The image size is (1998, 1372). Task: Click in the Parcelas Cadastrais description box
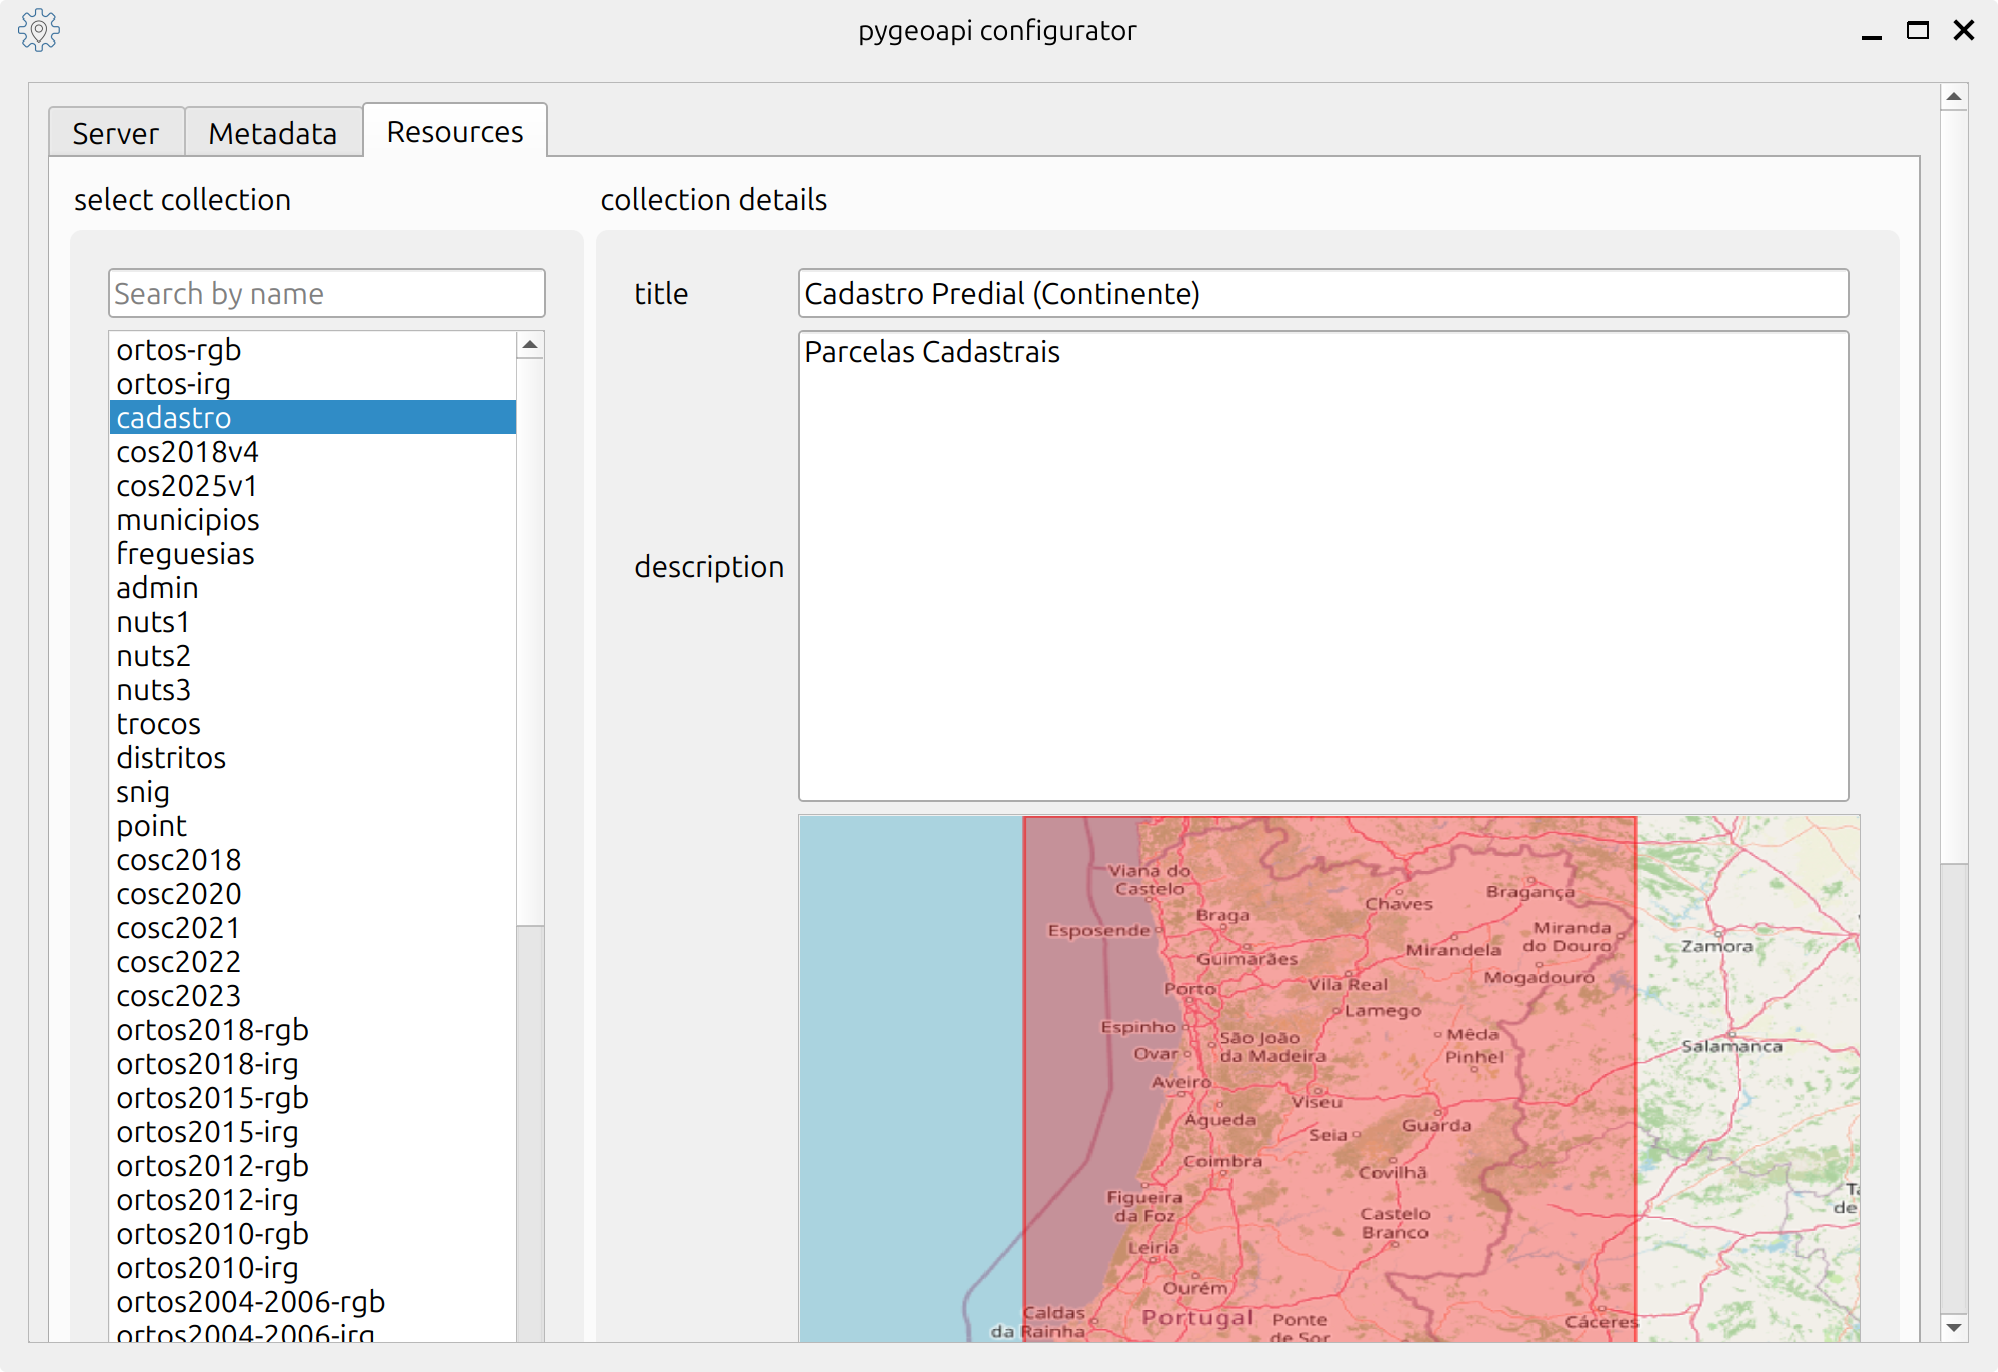(x=1324, y=566)
